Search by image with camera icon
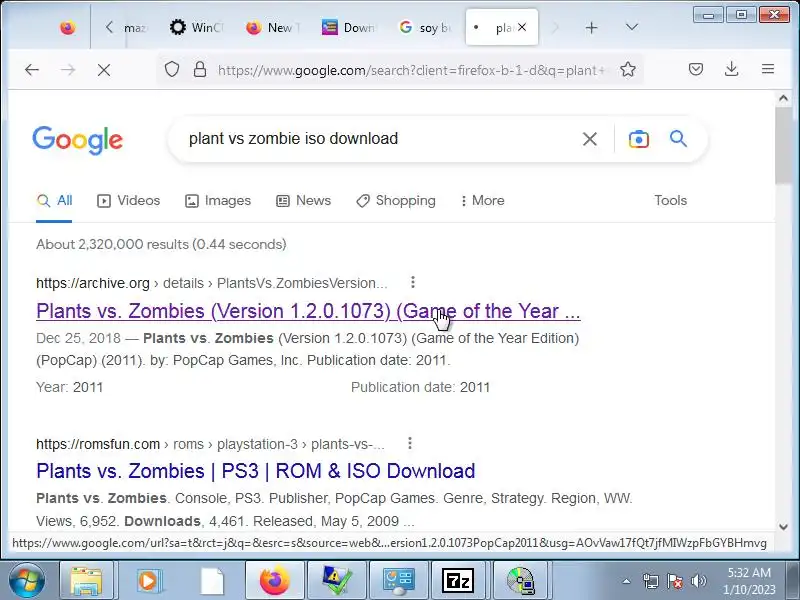 638,139
